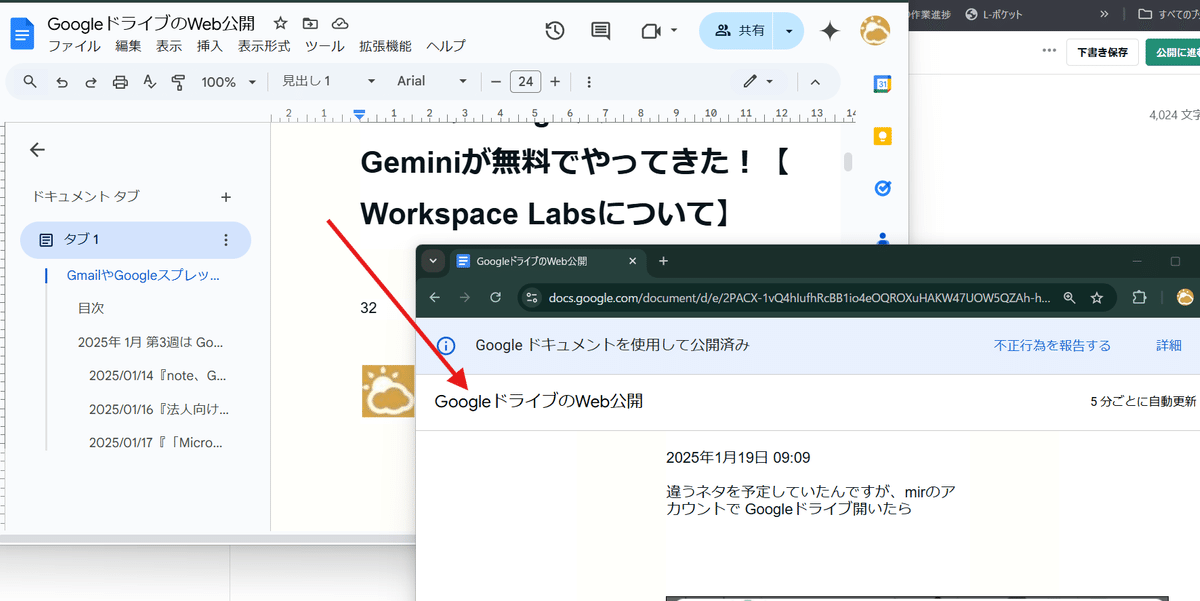The height and width of the screenshot is (601, 1200).
Task: Select the タブ 1 document tab
Action: [x=135, y=240]
